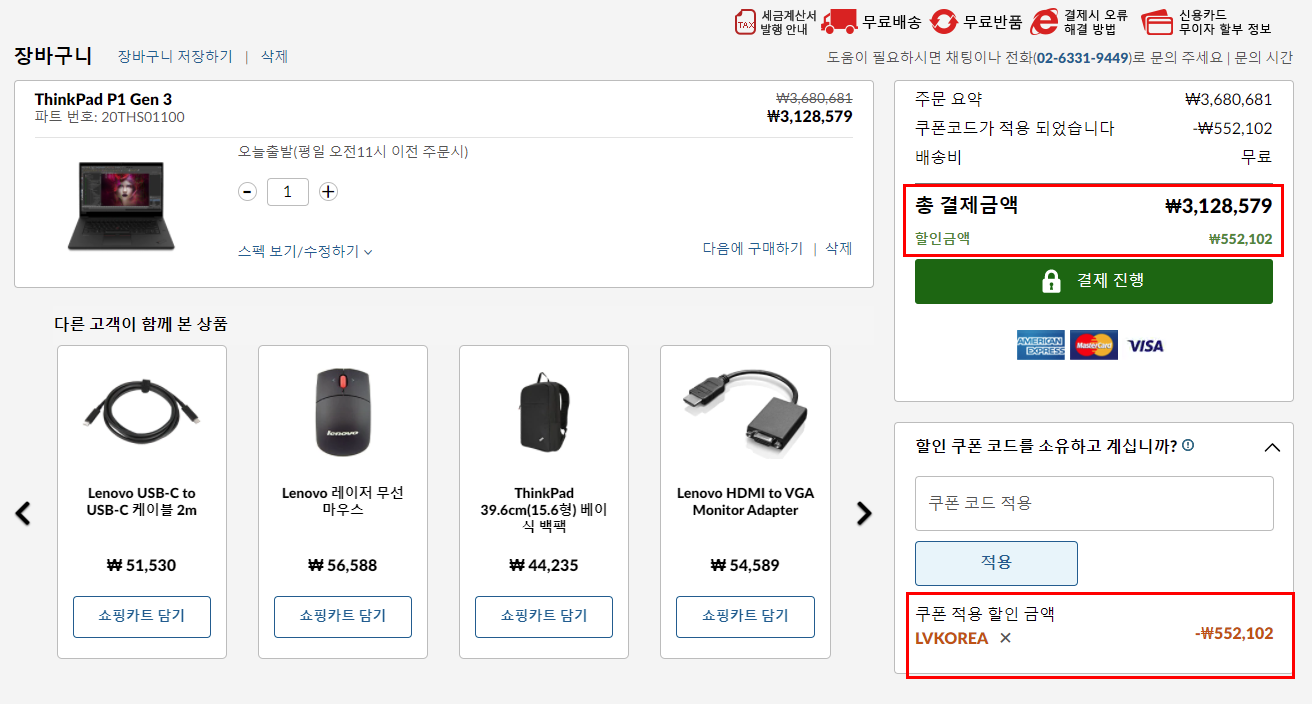The image size is (1312, 704).
Task: Open the tax invoice (세금계산서) guide icon
Action: (746, 21)
